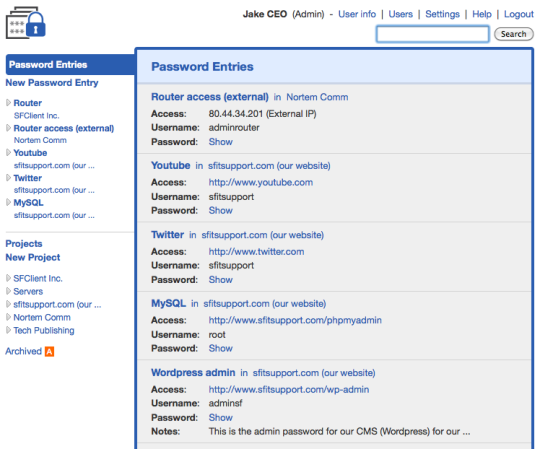Select the Password Entries sidebar tab
This screenshot has height=449, width=540.
[70, 64]
